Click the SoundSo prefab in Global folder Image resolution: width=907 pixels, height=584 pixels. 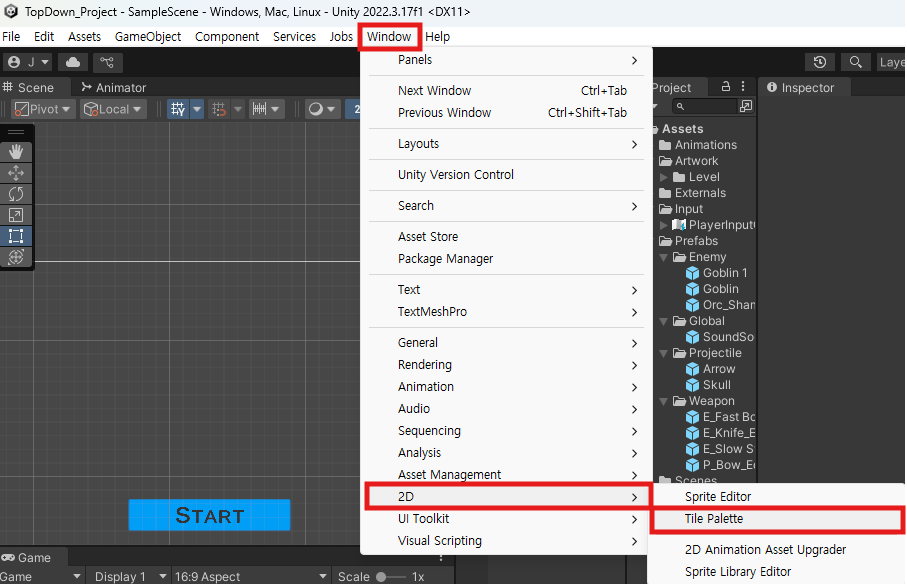720,337
